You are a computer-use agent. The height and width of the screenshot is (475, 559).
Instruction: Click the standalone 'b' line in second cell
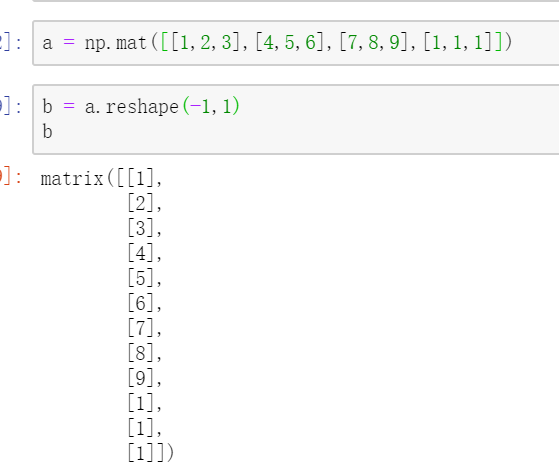click(47, 132)
